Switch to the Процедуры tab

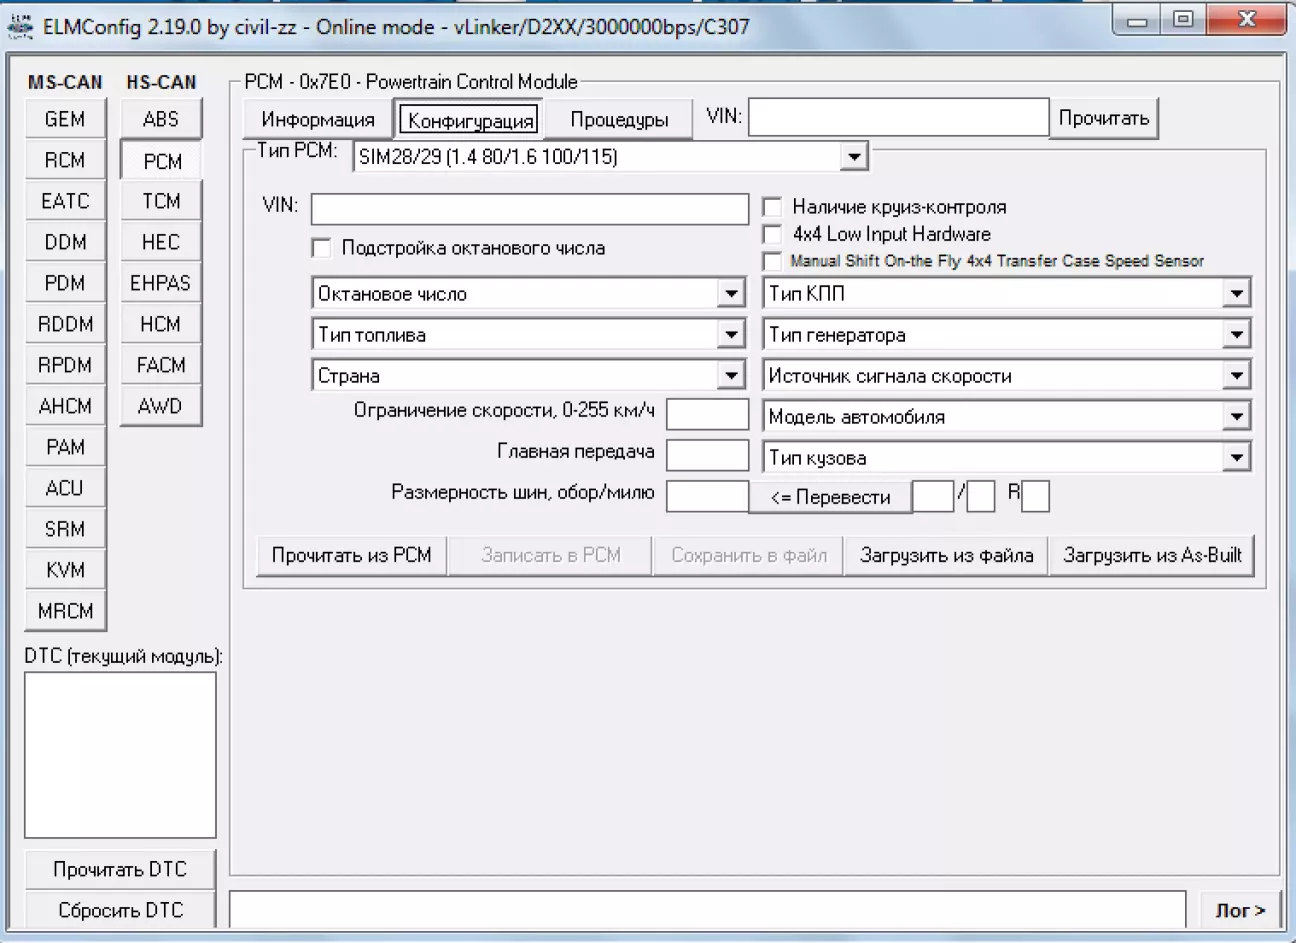(619, 120)
